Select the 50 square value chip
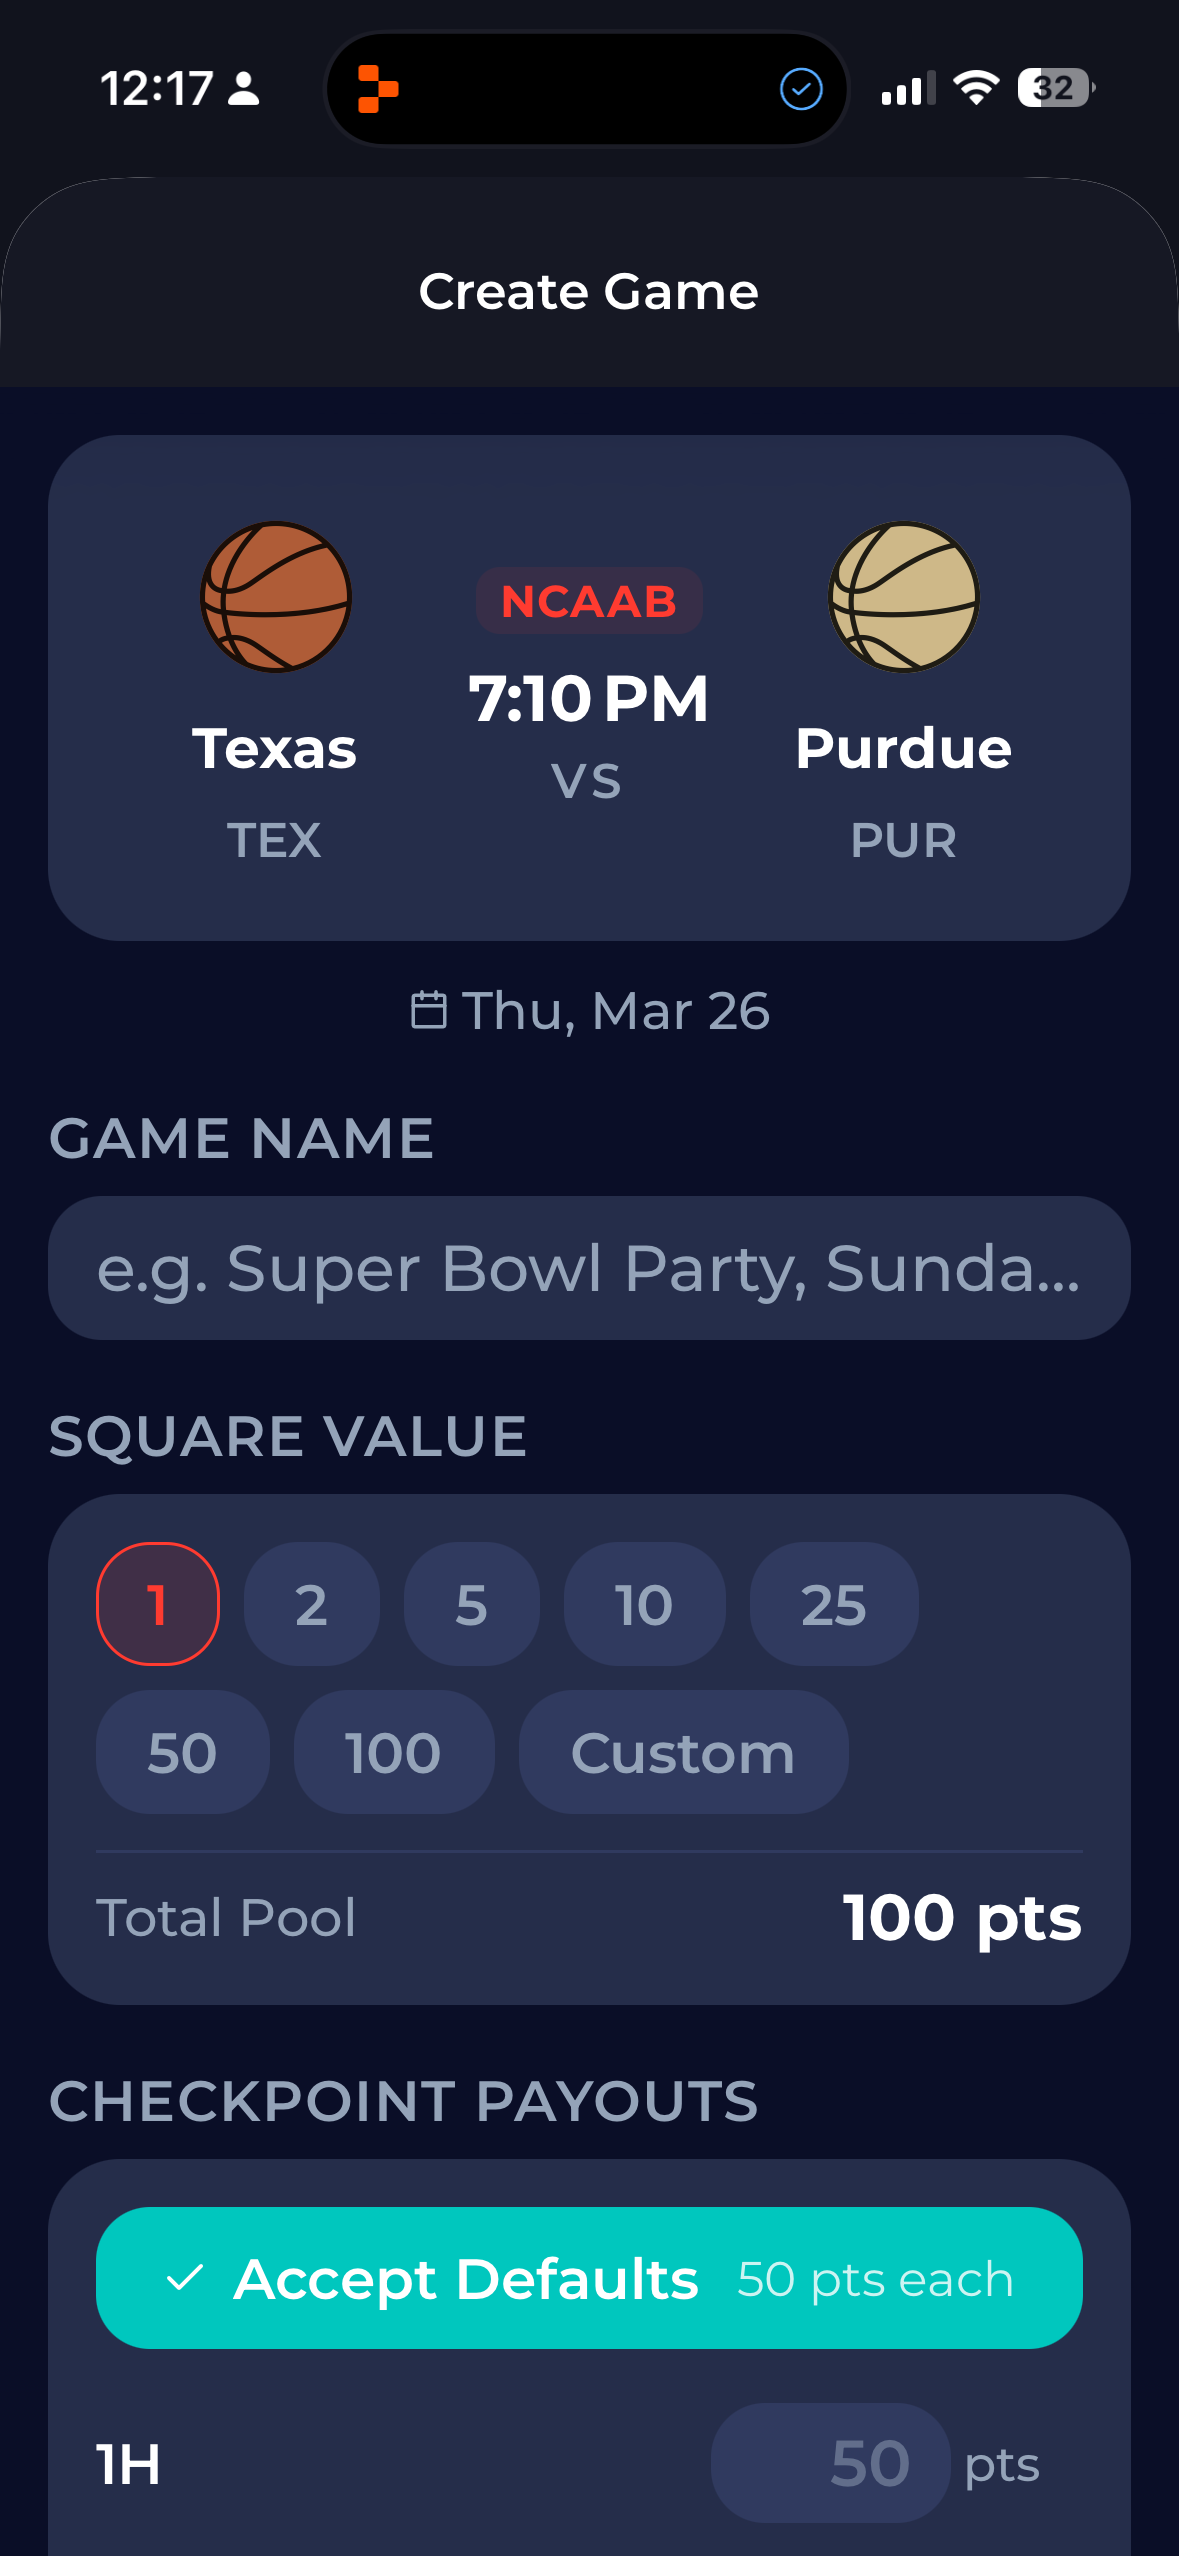The height and width of the screenshot is (2556, 1179). (182, 1752)
